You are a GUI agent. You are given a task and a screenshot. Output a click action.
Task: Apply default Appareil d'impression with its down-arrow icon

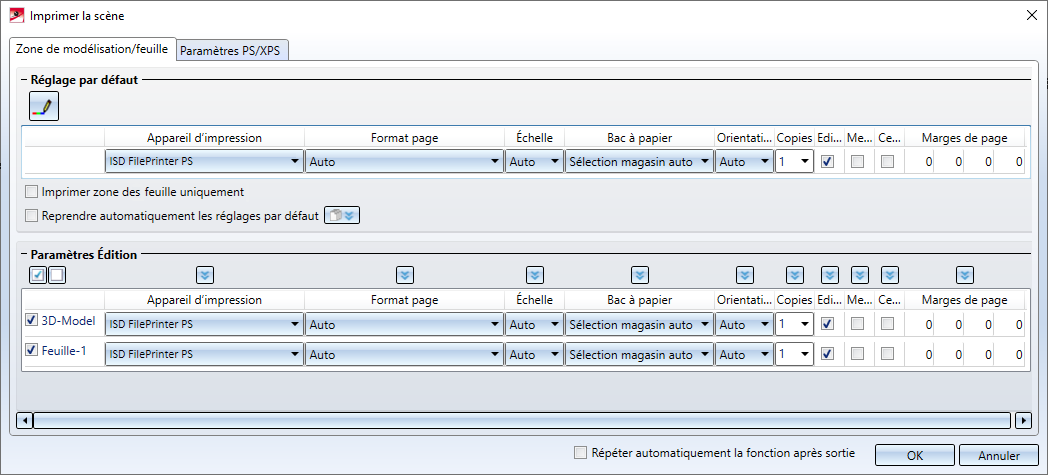[204, 275]
